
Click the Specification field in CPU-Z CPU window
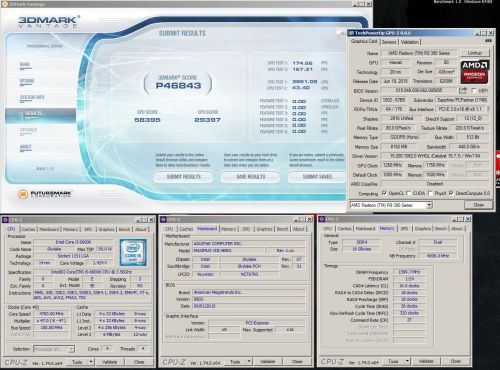pos(92,272)
